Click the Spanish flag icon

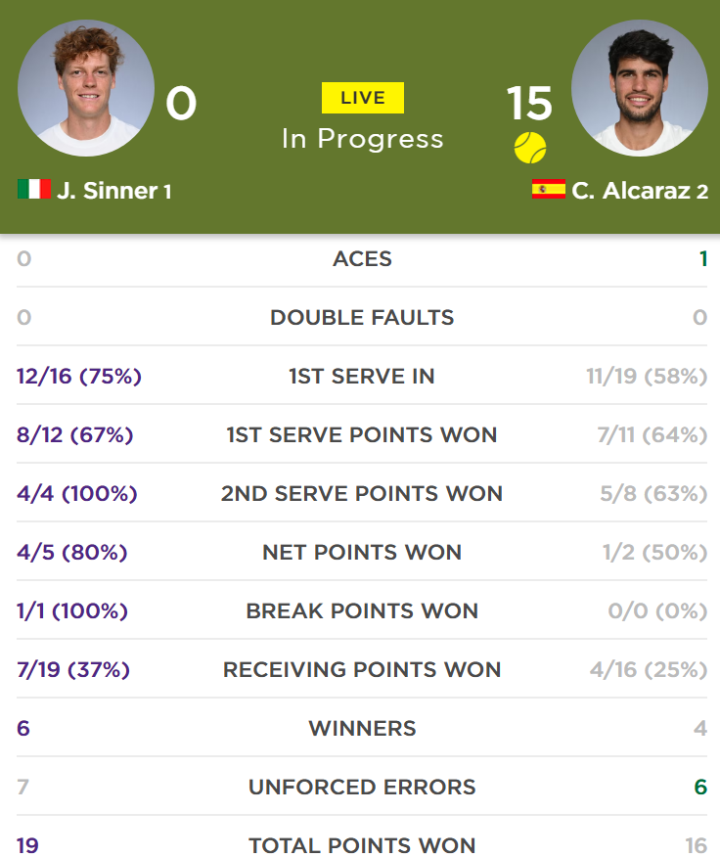(x=548, y=189)
